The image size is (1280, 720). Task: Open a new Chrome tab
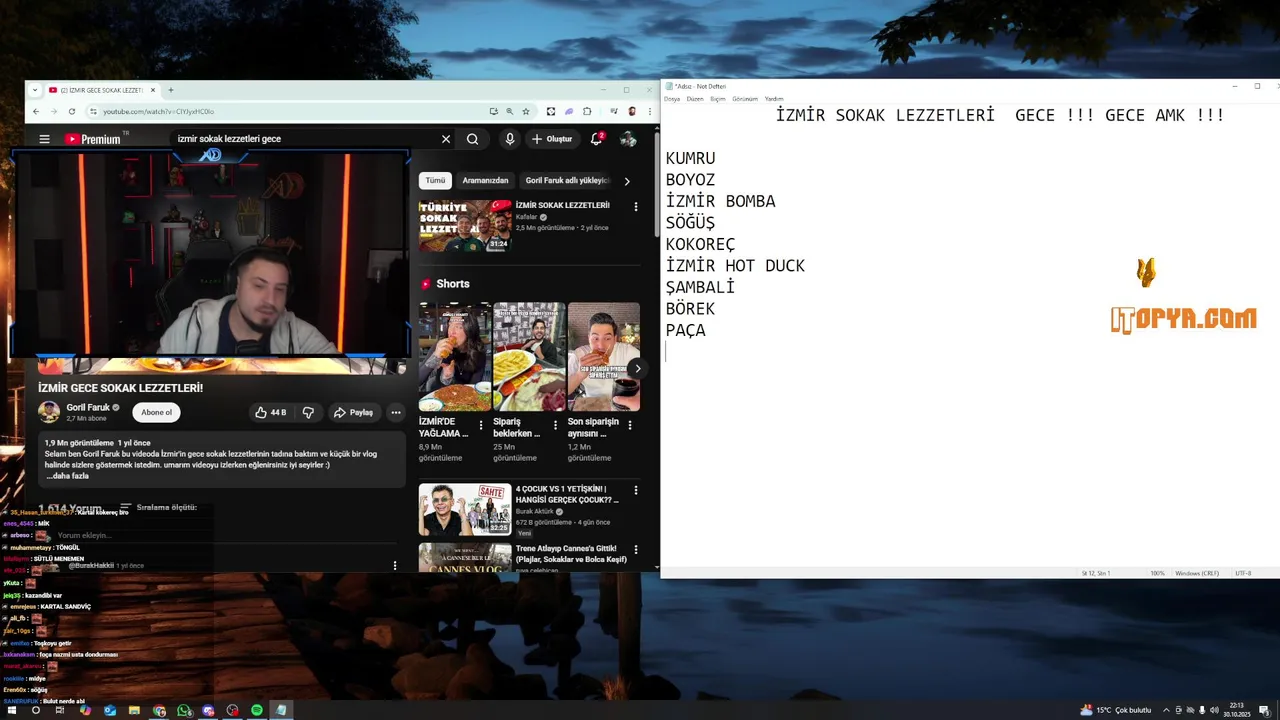tap(170, 90)
